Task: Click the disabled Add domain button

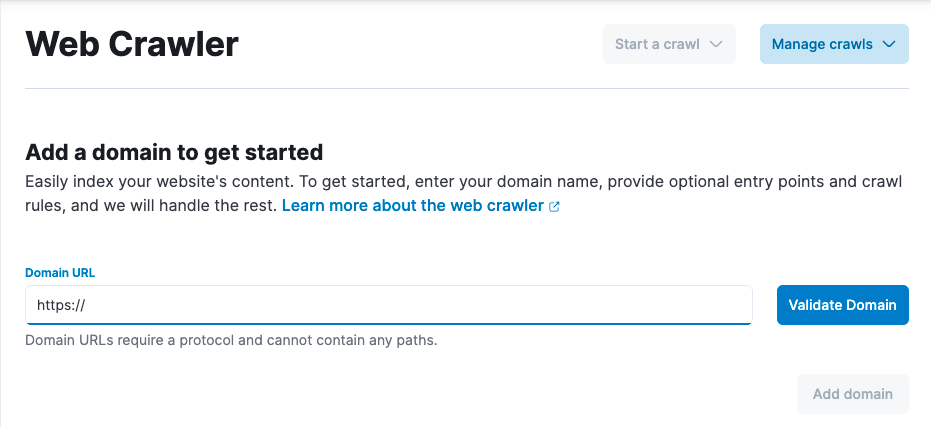Action: [852, 394]
